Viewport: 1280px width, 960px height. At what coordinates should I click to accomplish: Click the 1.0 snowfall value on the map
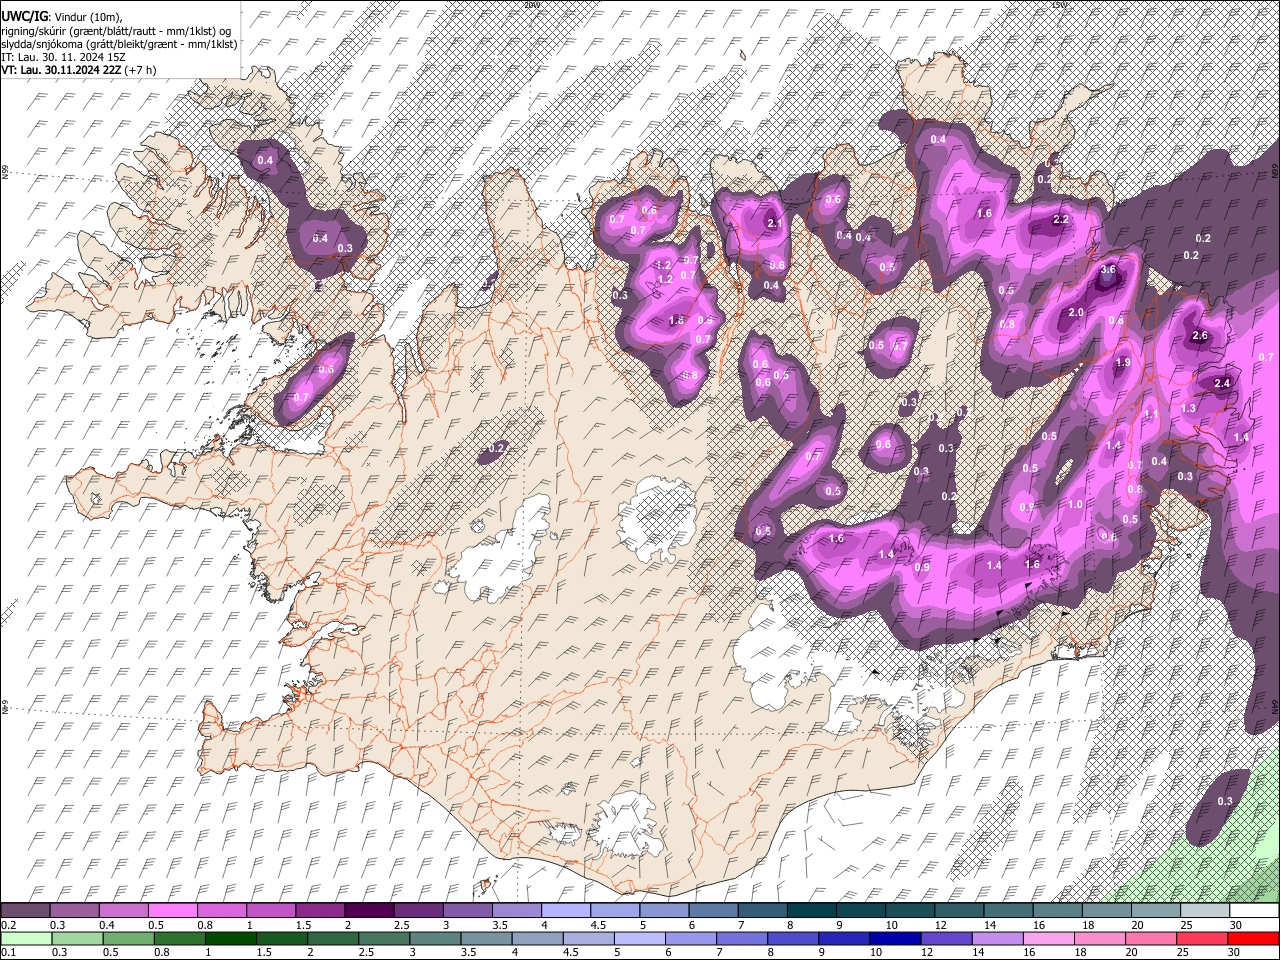1075,505
